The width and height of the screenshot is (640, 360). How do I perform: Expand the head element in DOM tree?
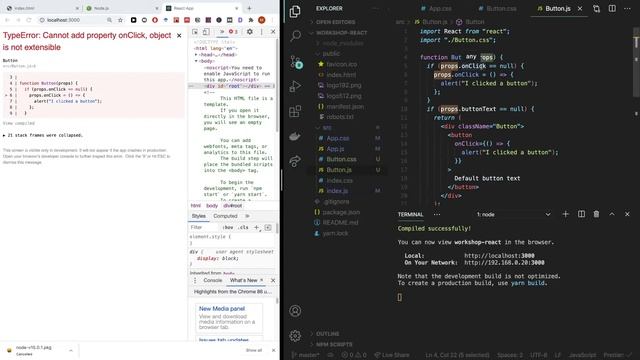point(196,55)
